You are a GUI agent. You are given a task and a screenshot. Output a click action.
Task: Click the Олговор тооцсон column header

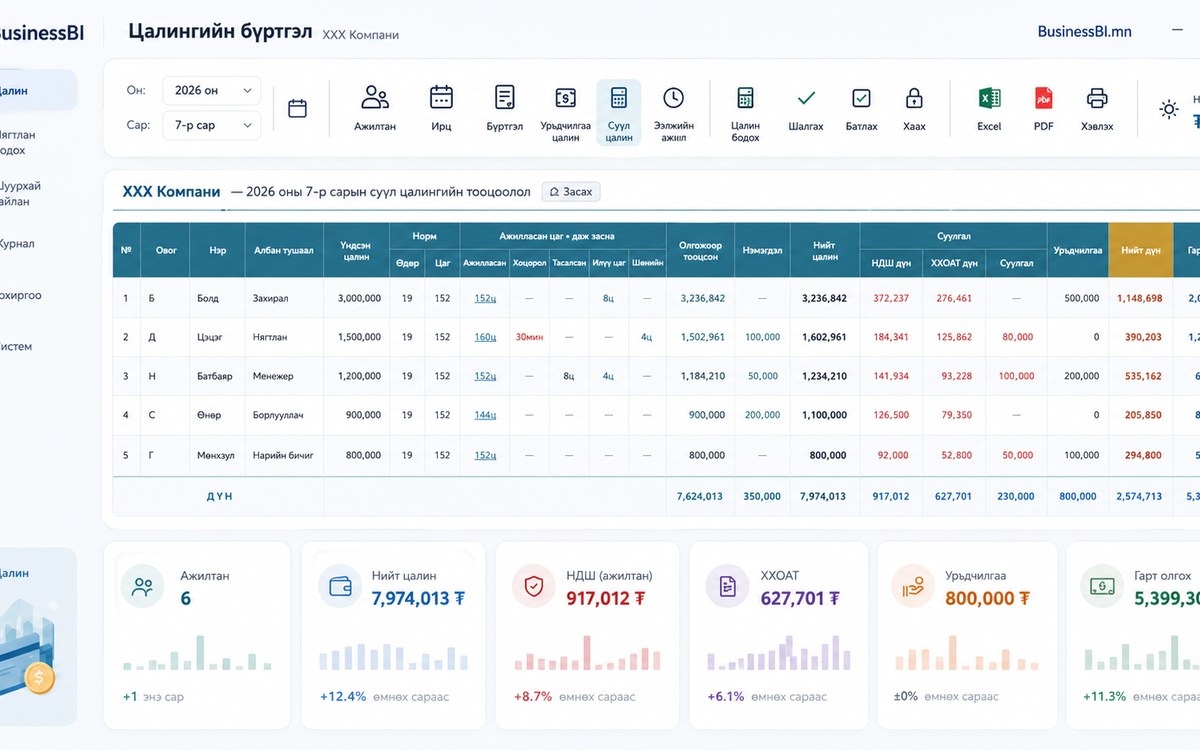[700, 250]
